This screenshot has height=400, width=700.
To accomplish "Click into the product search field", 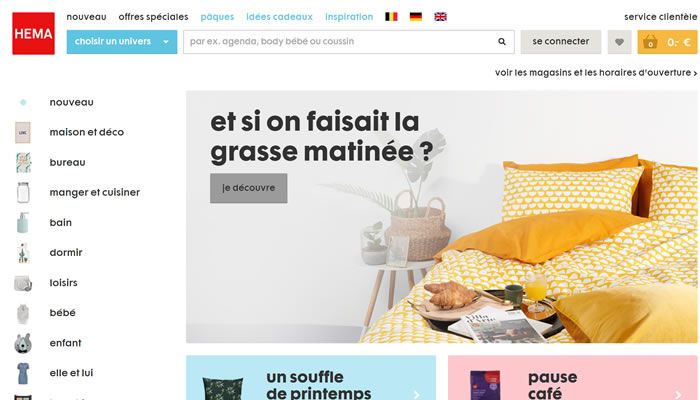I will point(340,42).
